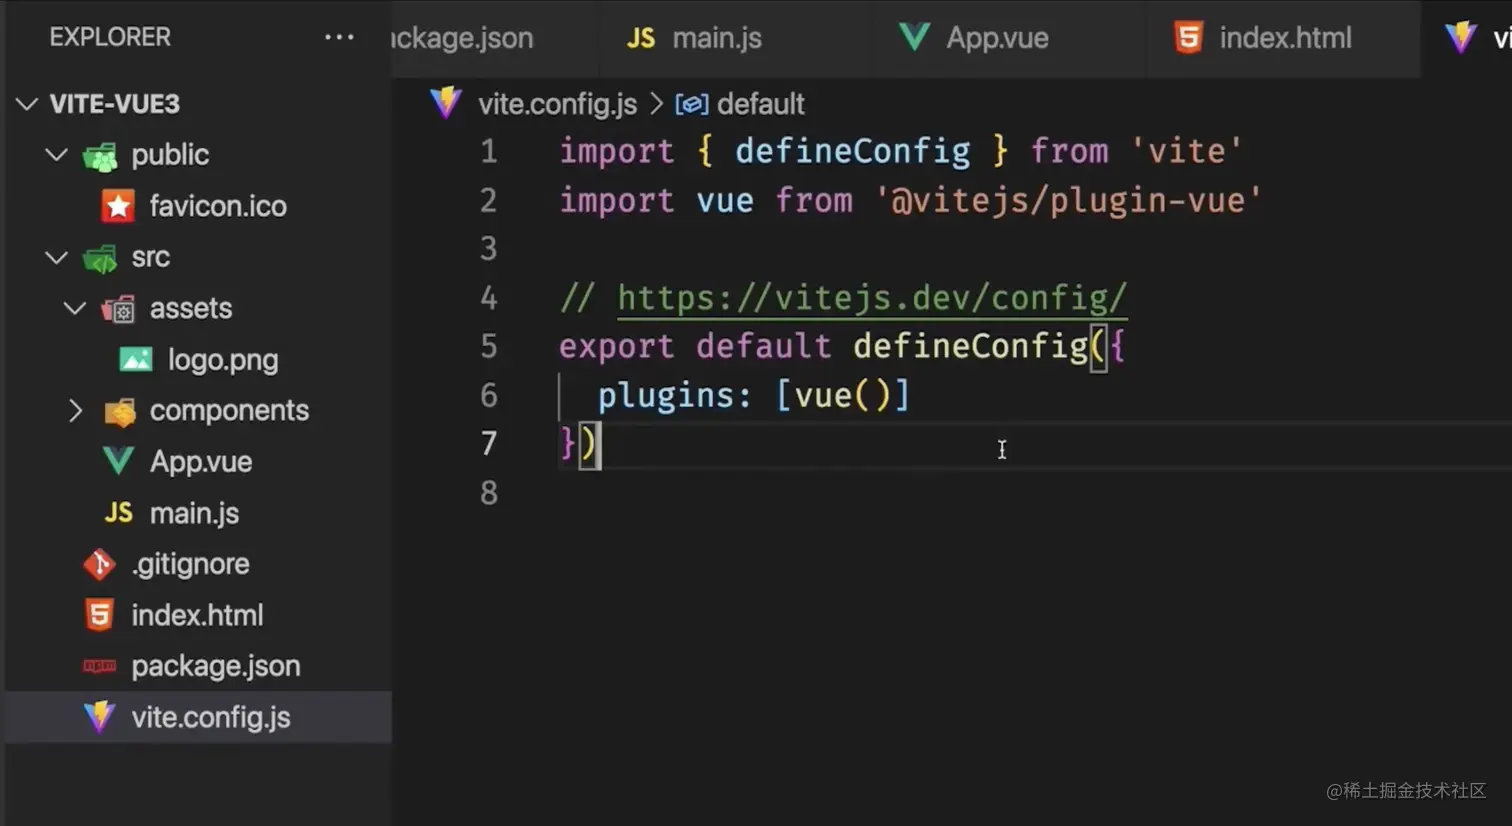The image size is (1512, 826).
Task: Open logo.png in the explorer tree
Action: (x=223, y=360)
